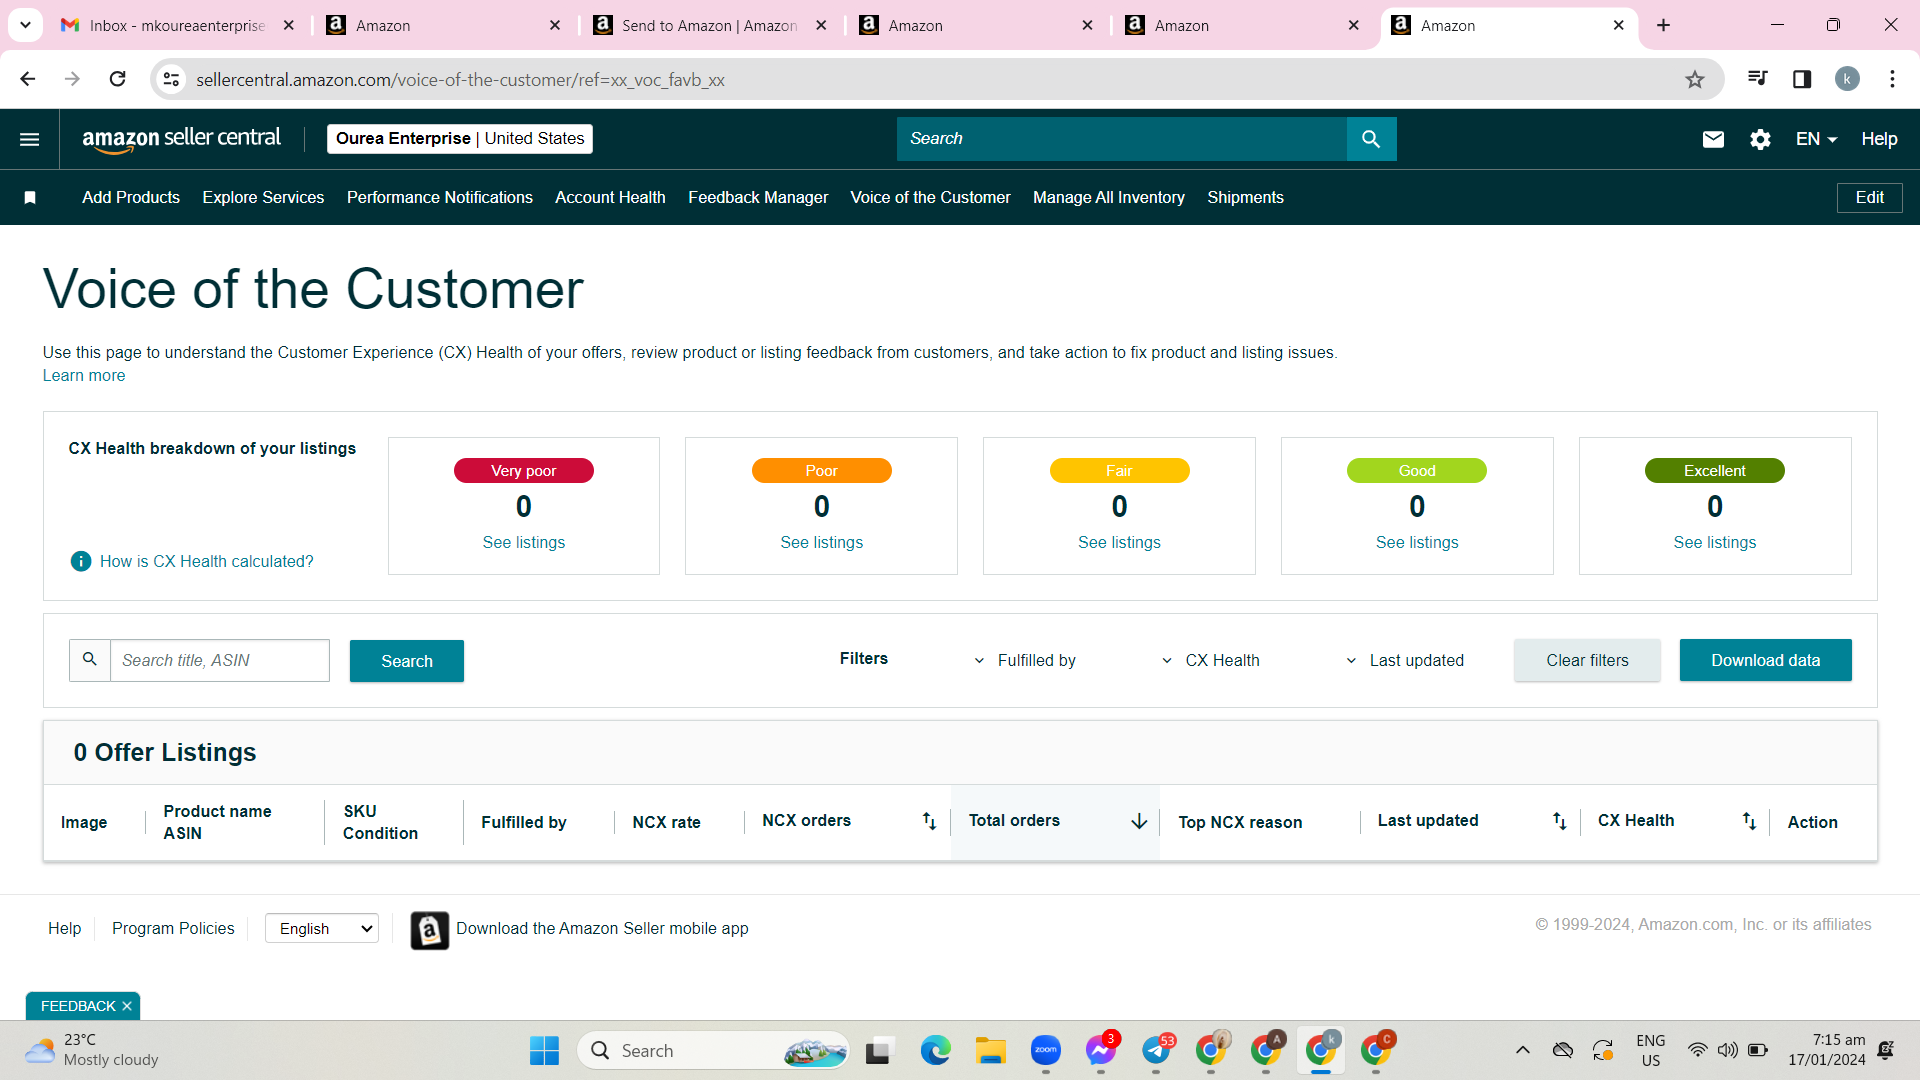Image resolution: width=1920 pixels, height=1080 pixels.
Task: Open Telegram from taskbar
Action: click(1157, 1051)
